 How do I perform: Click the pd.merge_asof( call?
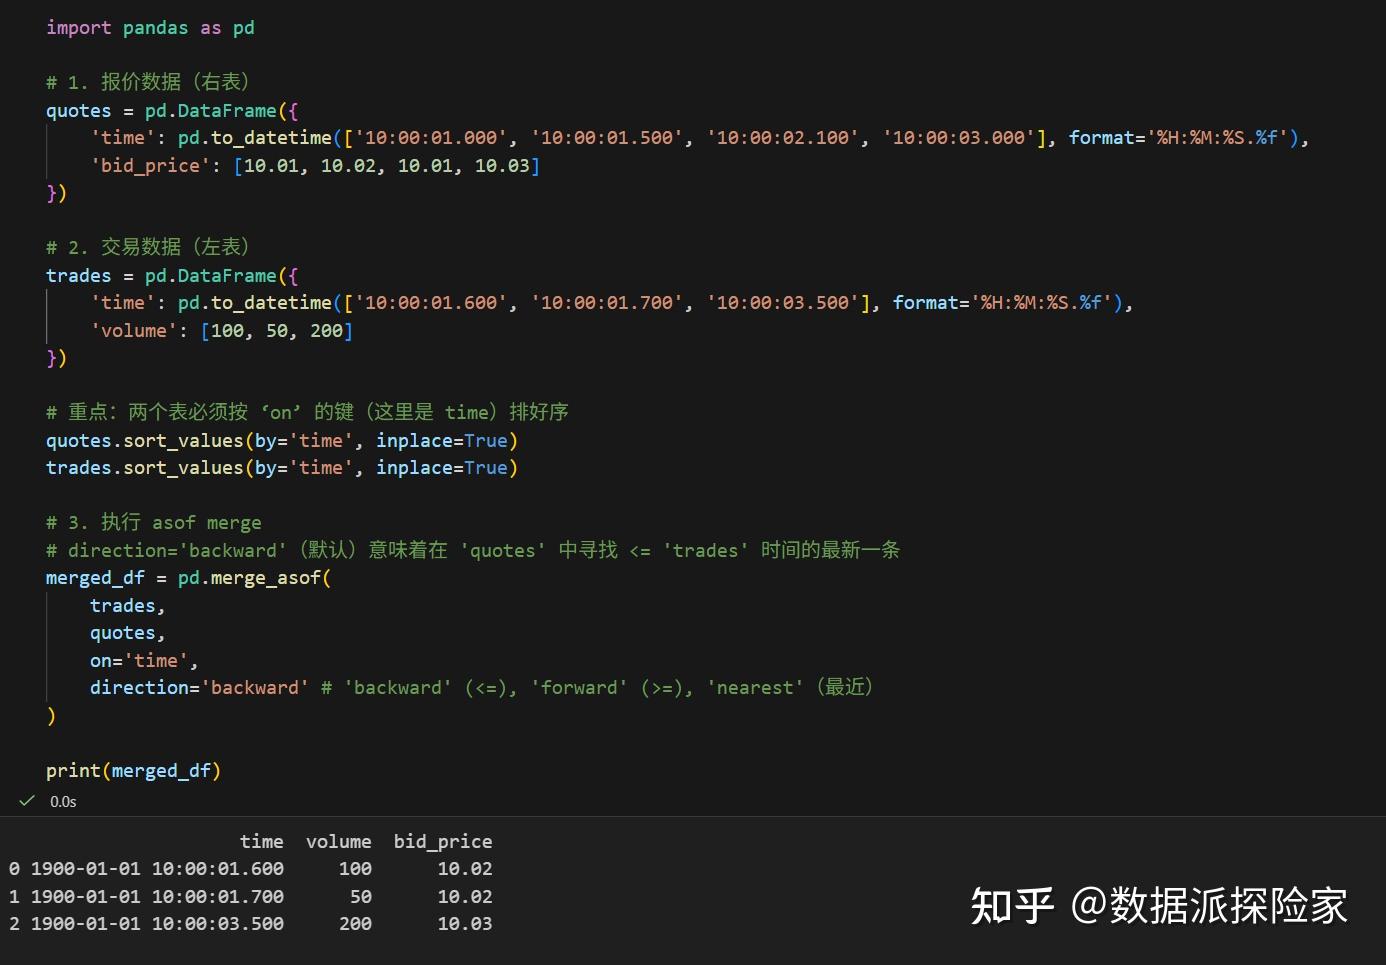pyautogui.click(x=254, y=578)
